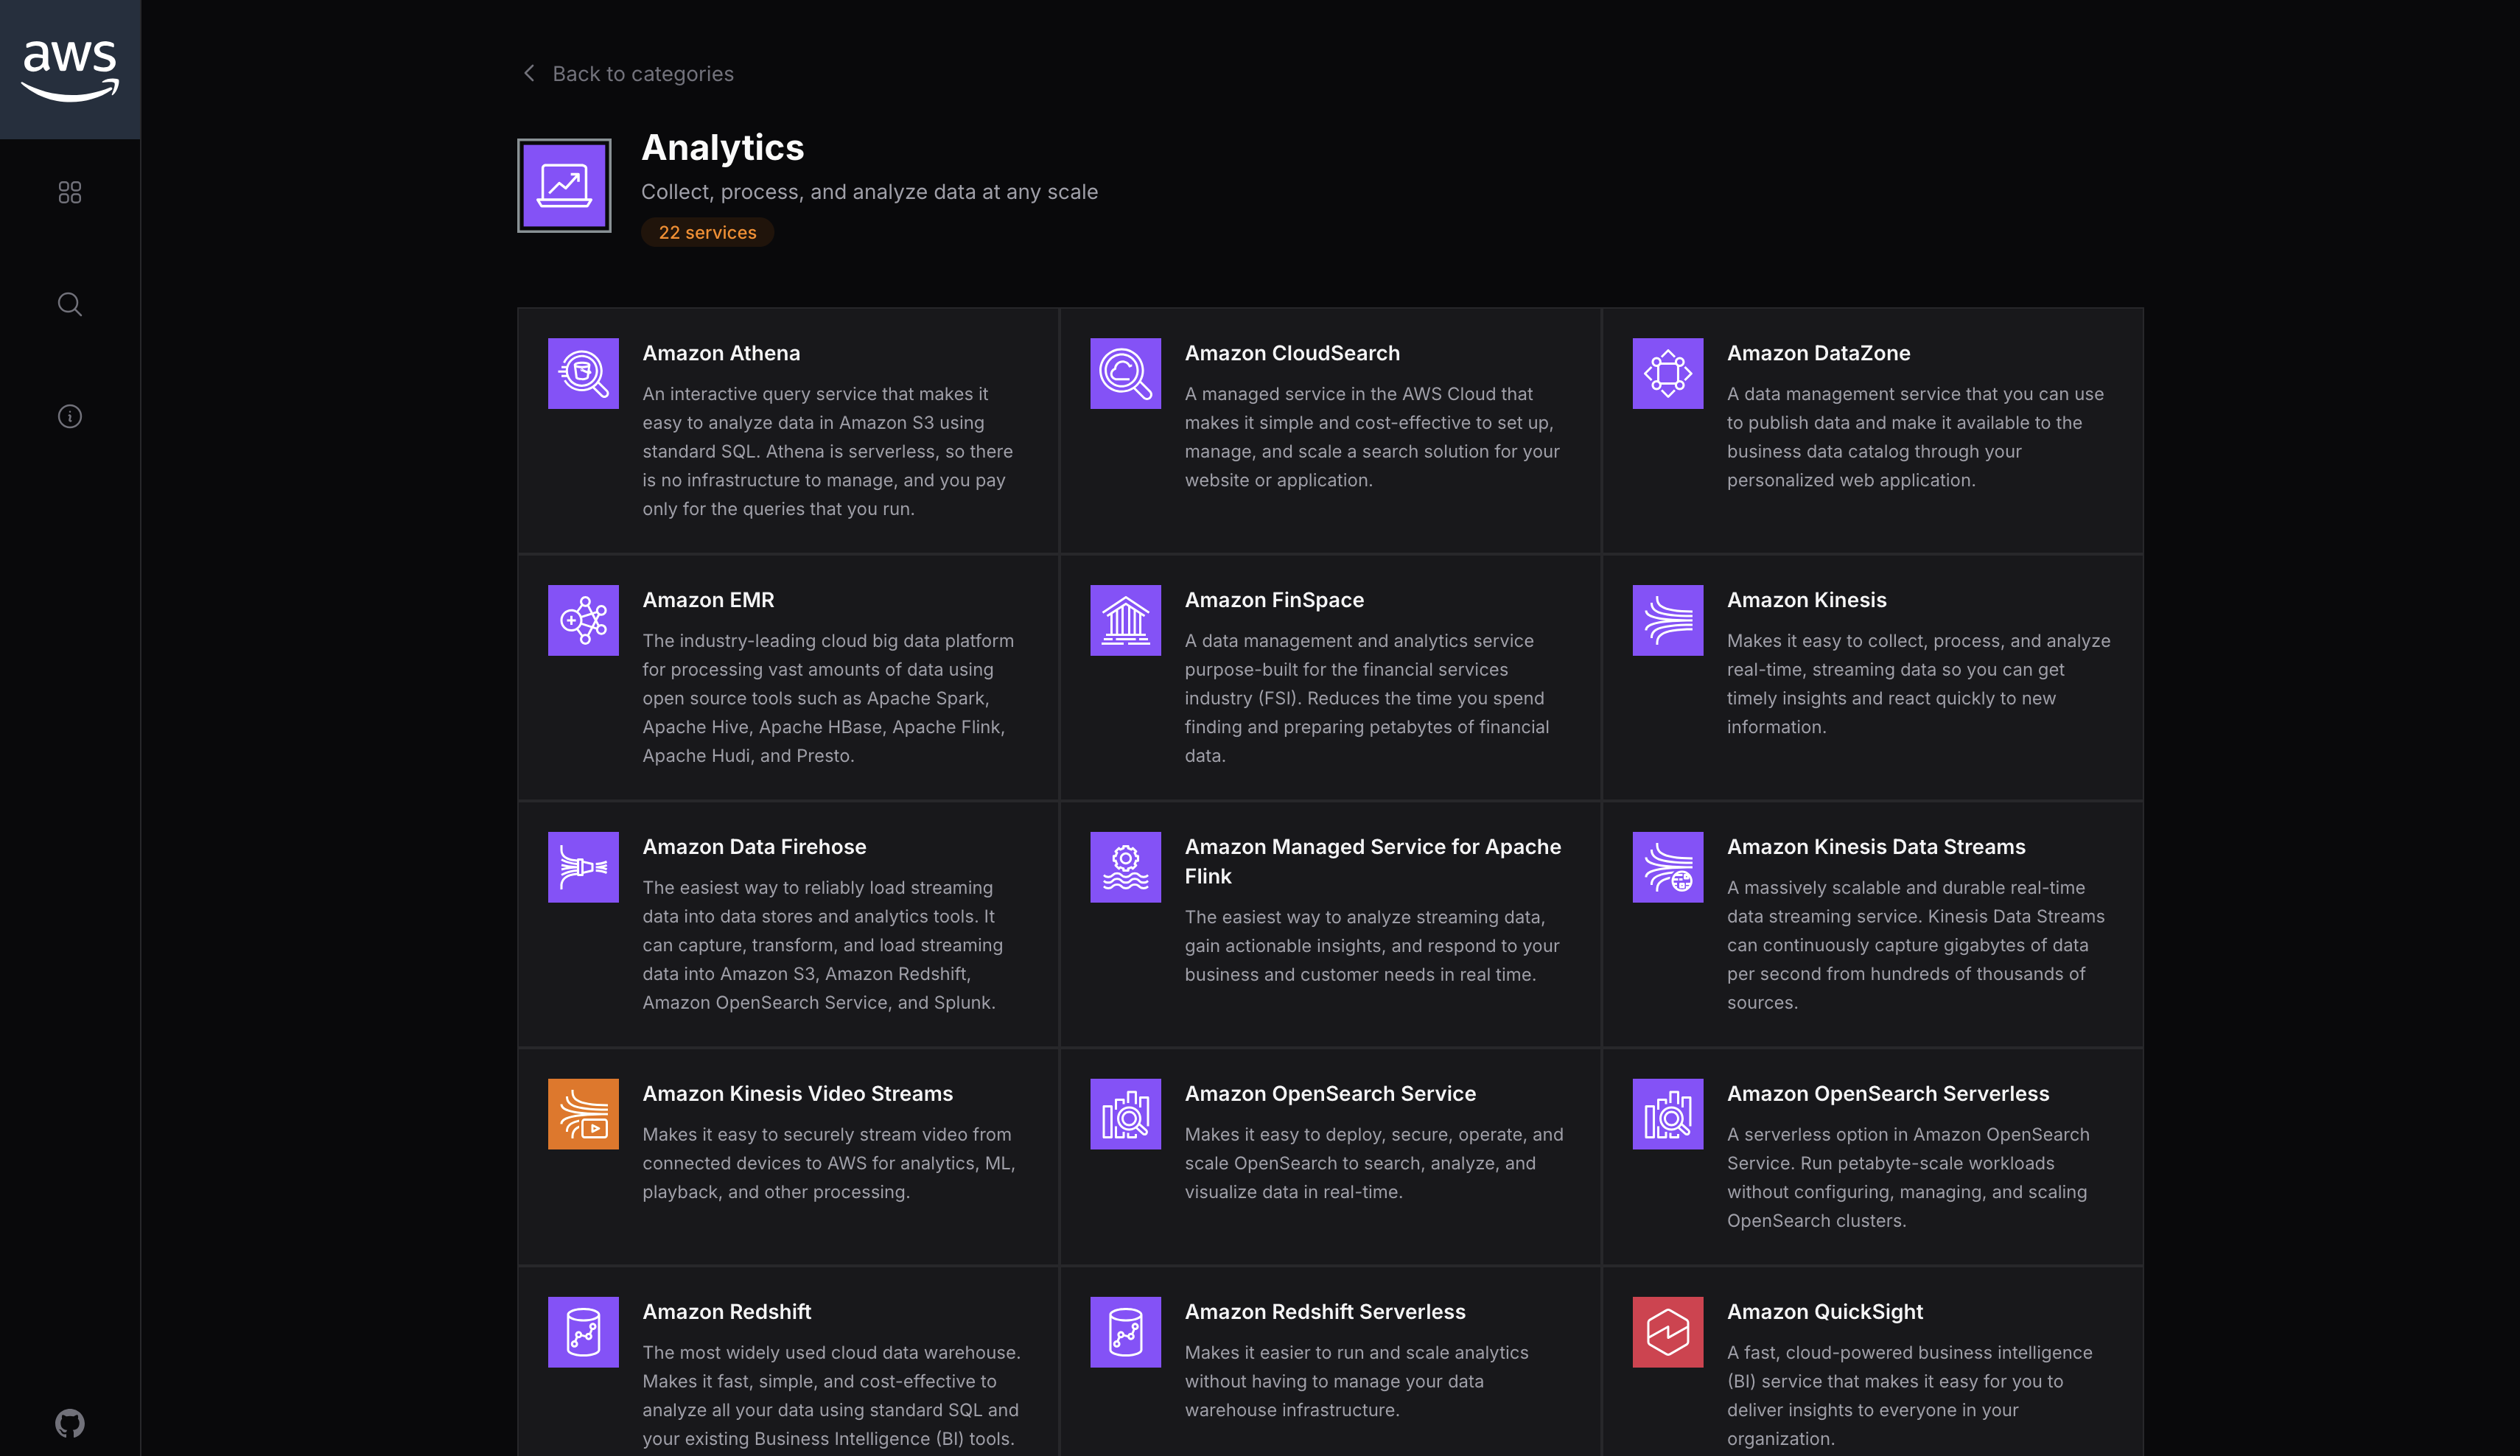Open the Amazon CloudSearch title link
Viewport: 2520px width, 1456px height.
point(1292,353)
